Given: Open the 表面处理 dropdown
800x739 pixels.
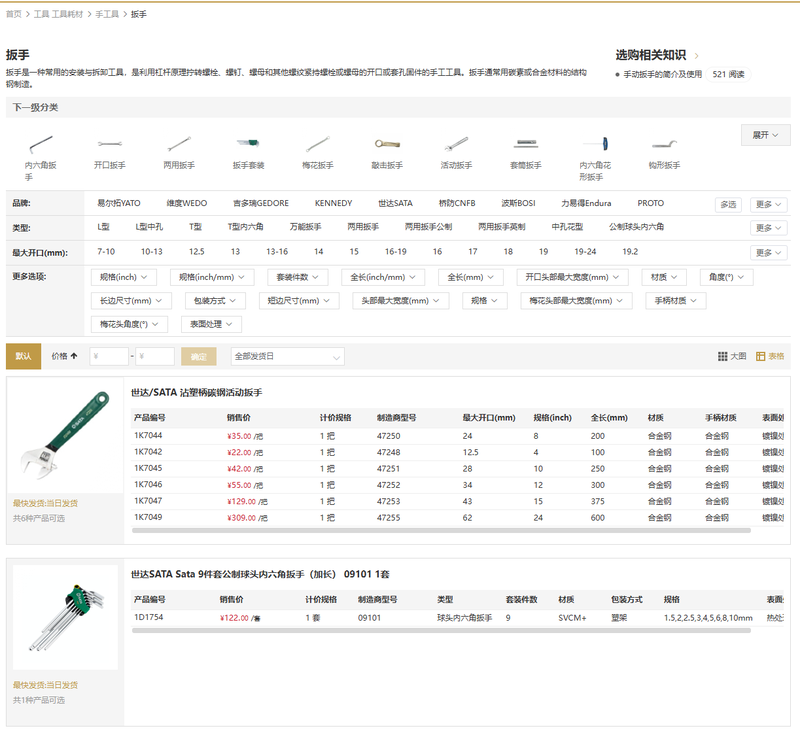Looking at the screenshot, I should [211, 324].
